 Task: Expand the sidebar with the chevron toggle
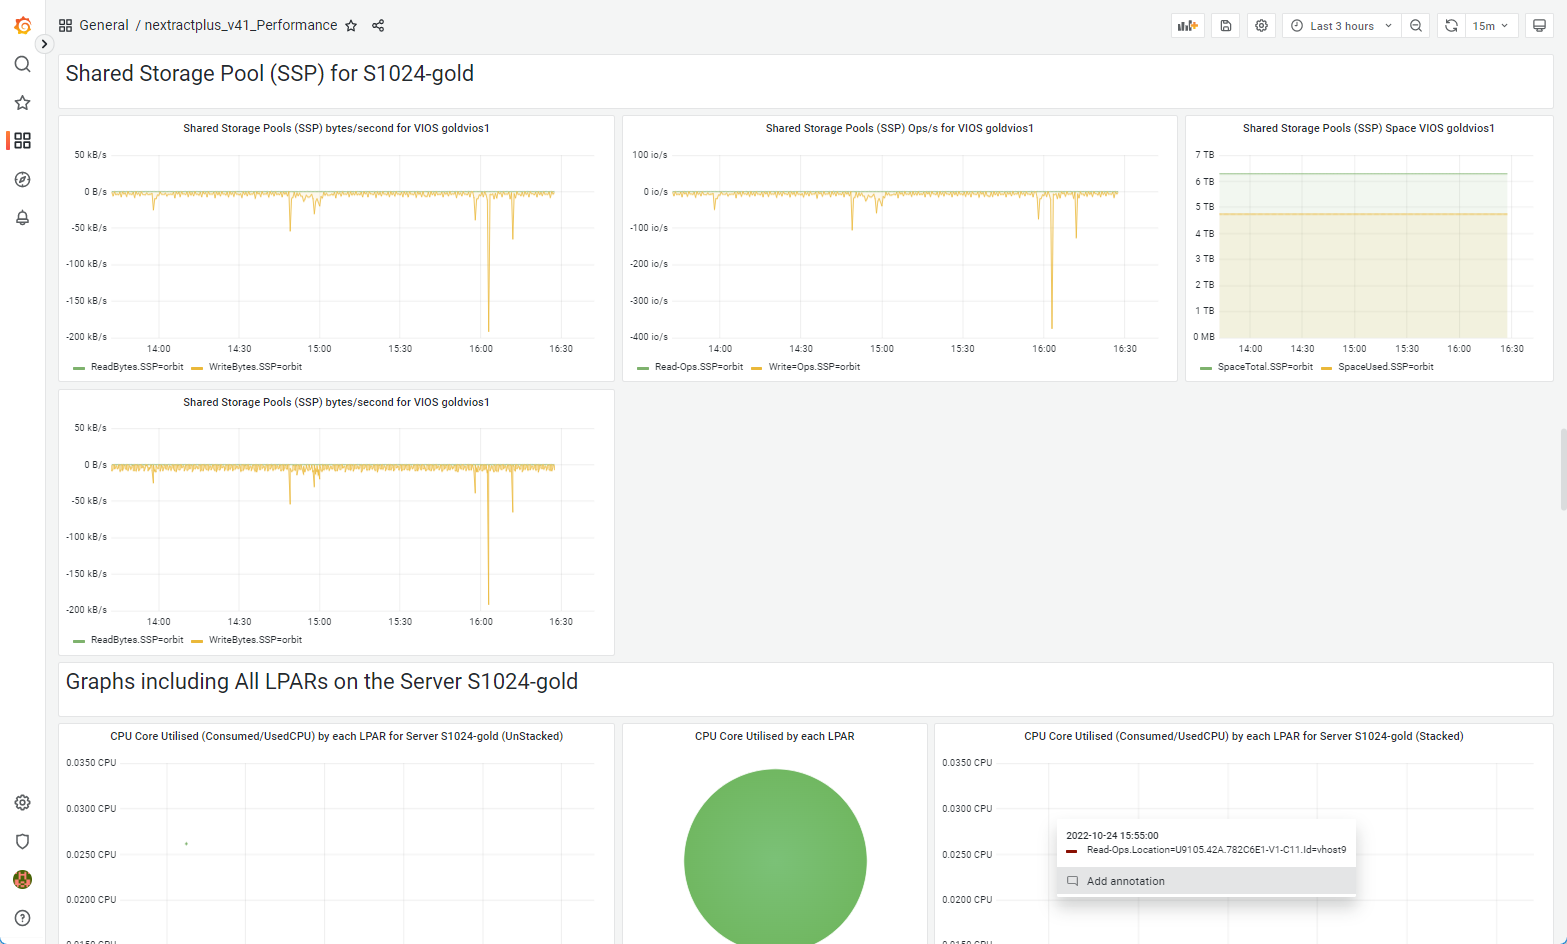(44, 44)
